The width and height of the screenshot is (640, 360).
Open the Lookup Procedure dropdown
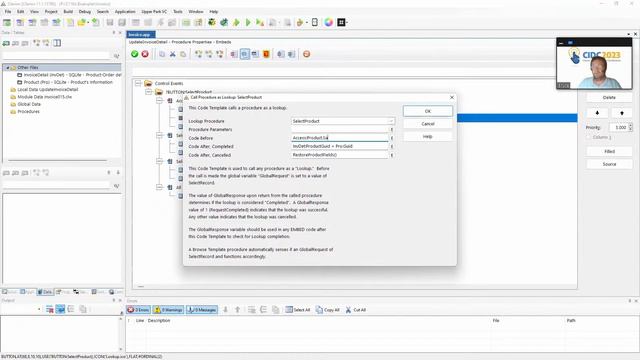click(391, 121)
